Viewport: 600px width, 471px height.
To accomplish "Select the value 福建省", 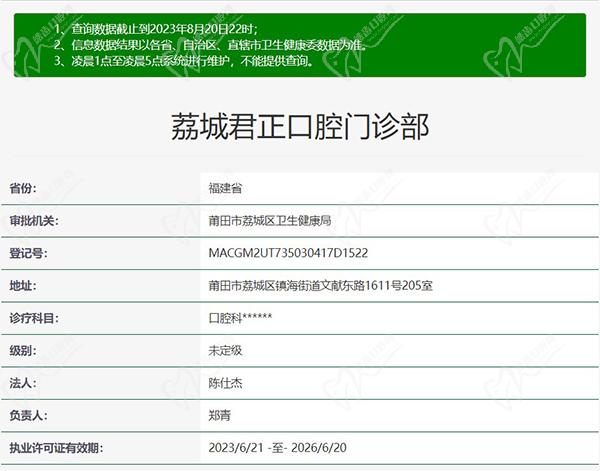I will (x=225, y=188).
